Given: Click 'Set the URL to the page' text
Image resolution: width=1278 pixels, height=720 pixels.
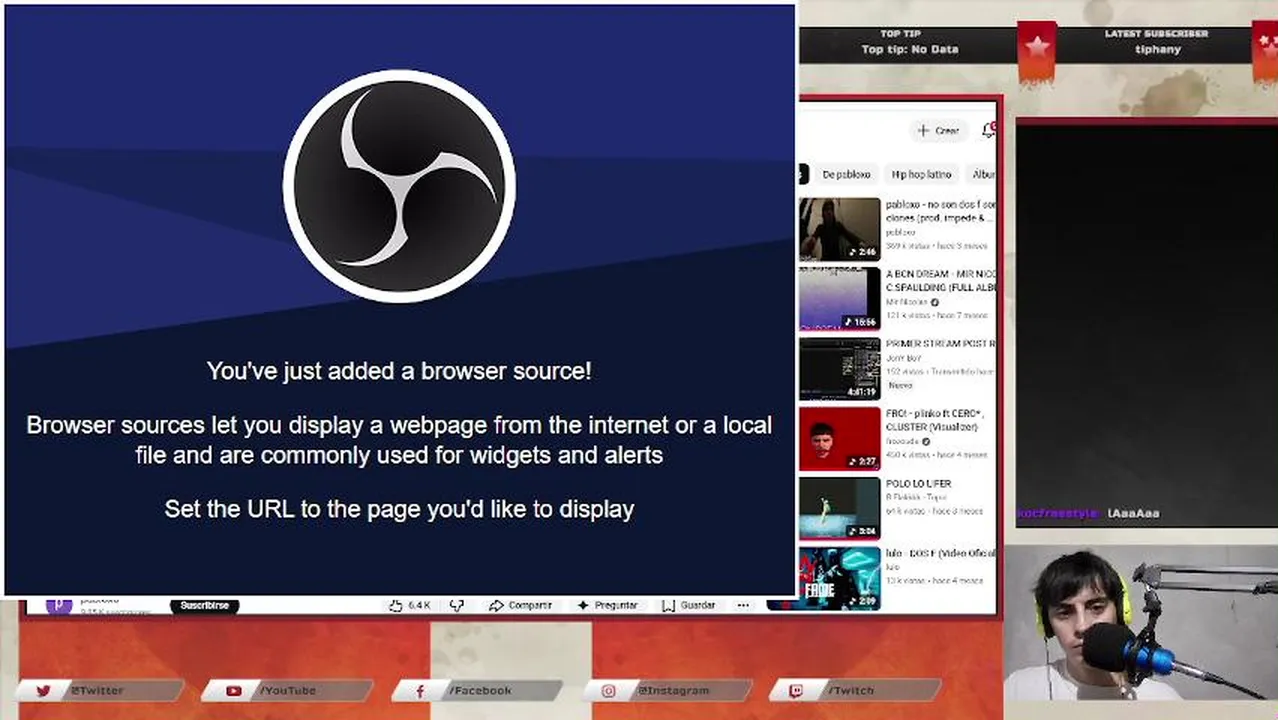Looking at the screenshot, I should click(x=399, y=509).
